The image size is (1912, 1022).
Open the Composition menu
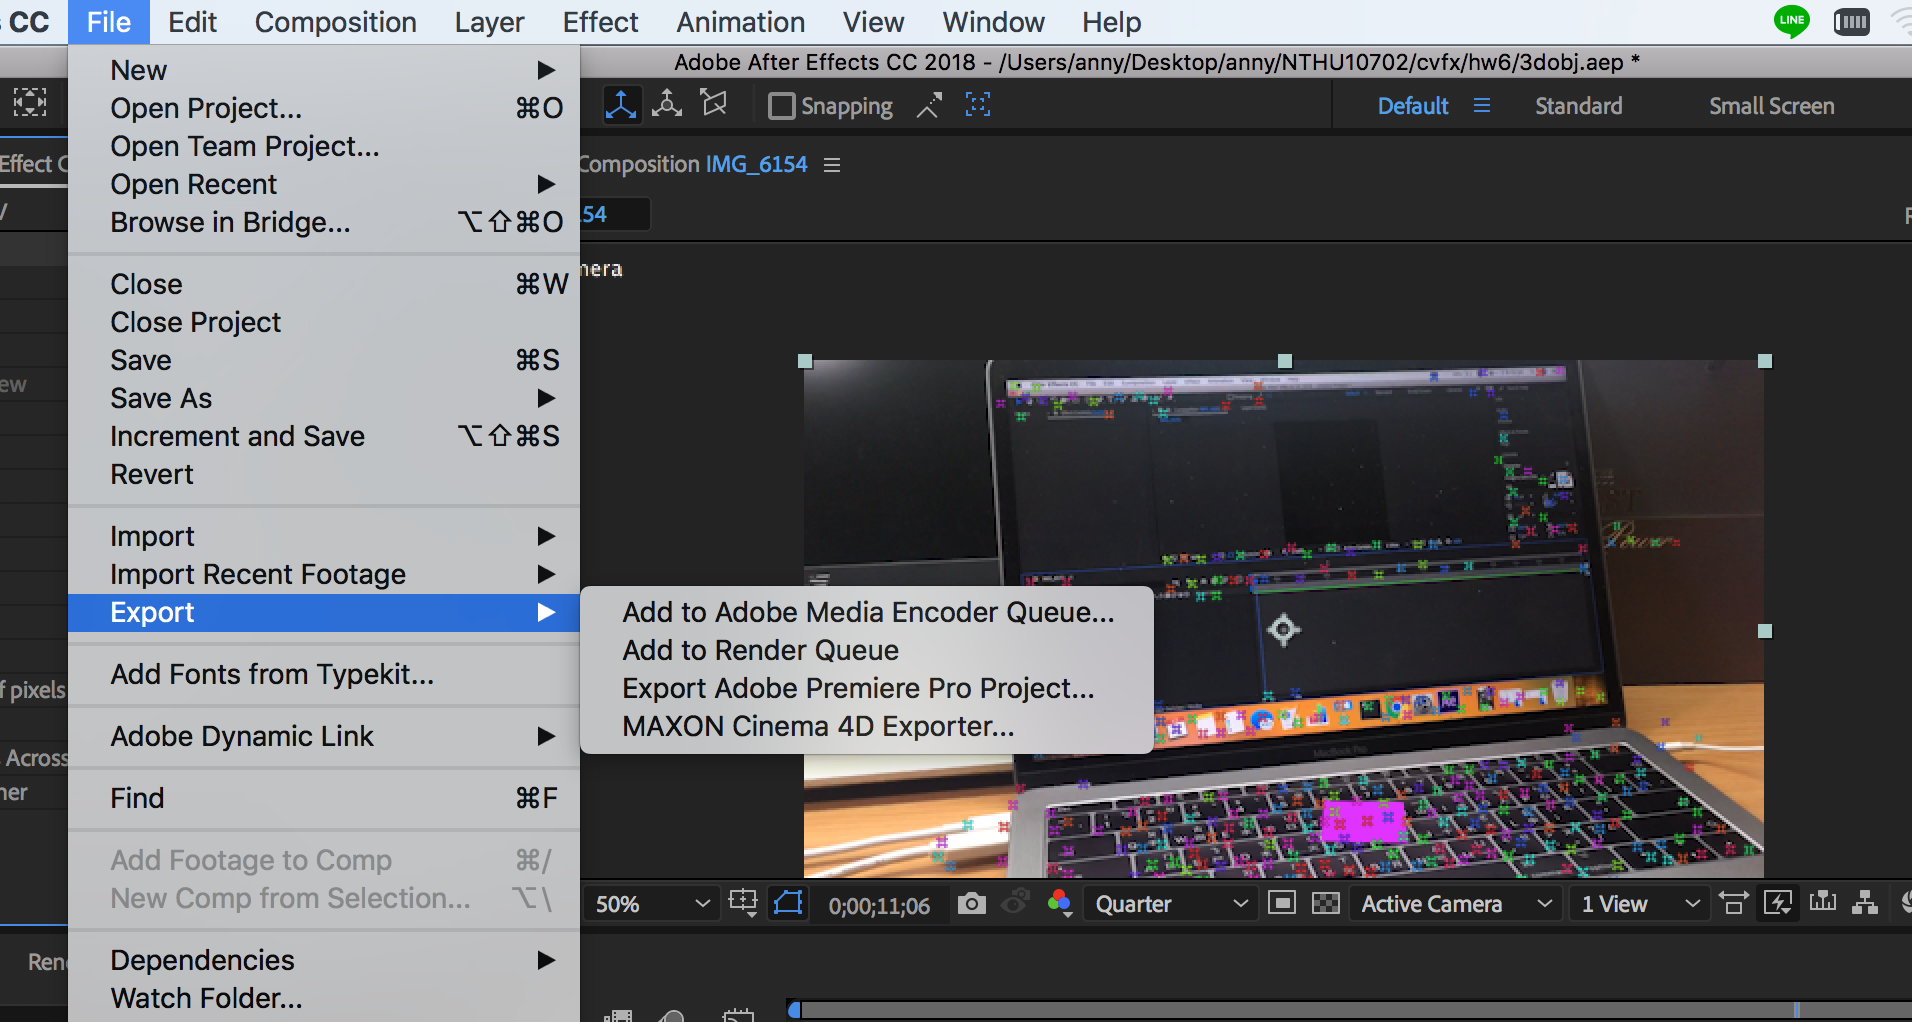[335, 22]
